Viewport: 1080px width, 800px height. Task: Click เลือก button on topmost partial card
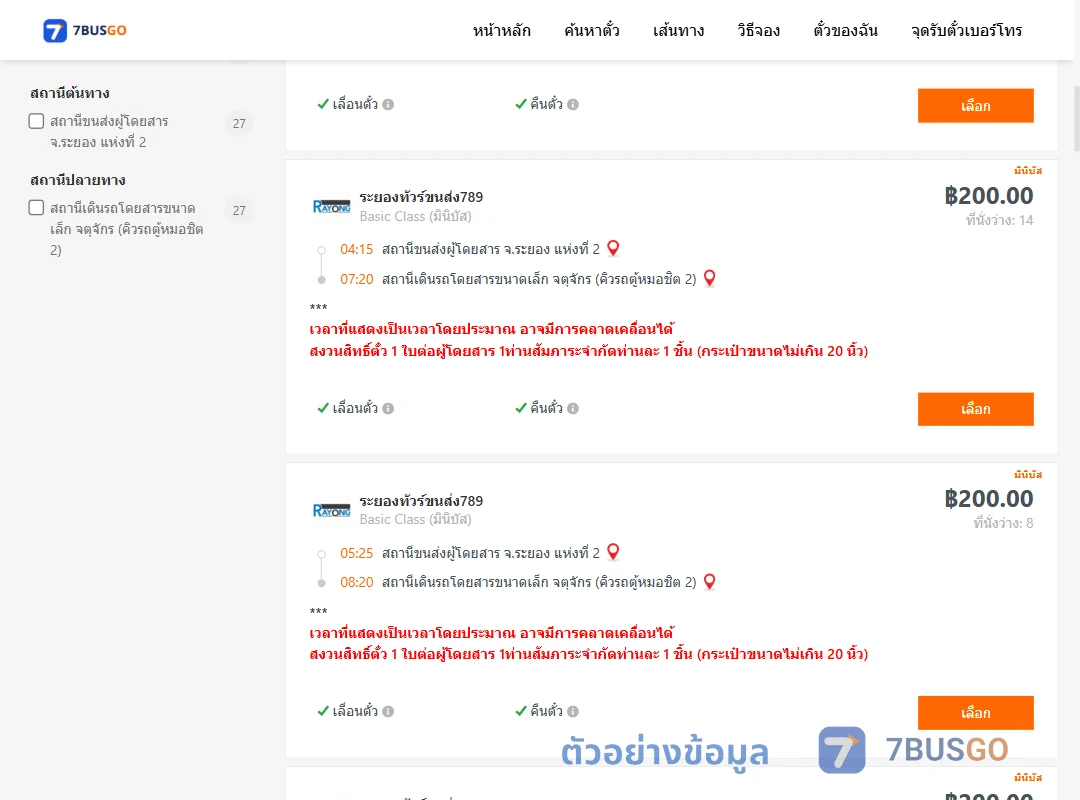(x=975, y=105)
